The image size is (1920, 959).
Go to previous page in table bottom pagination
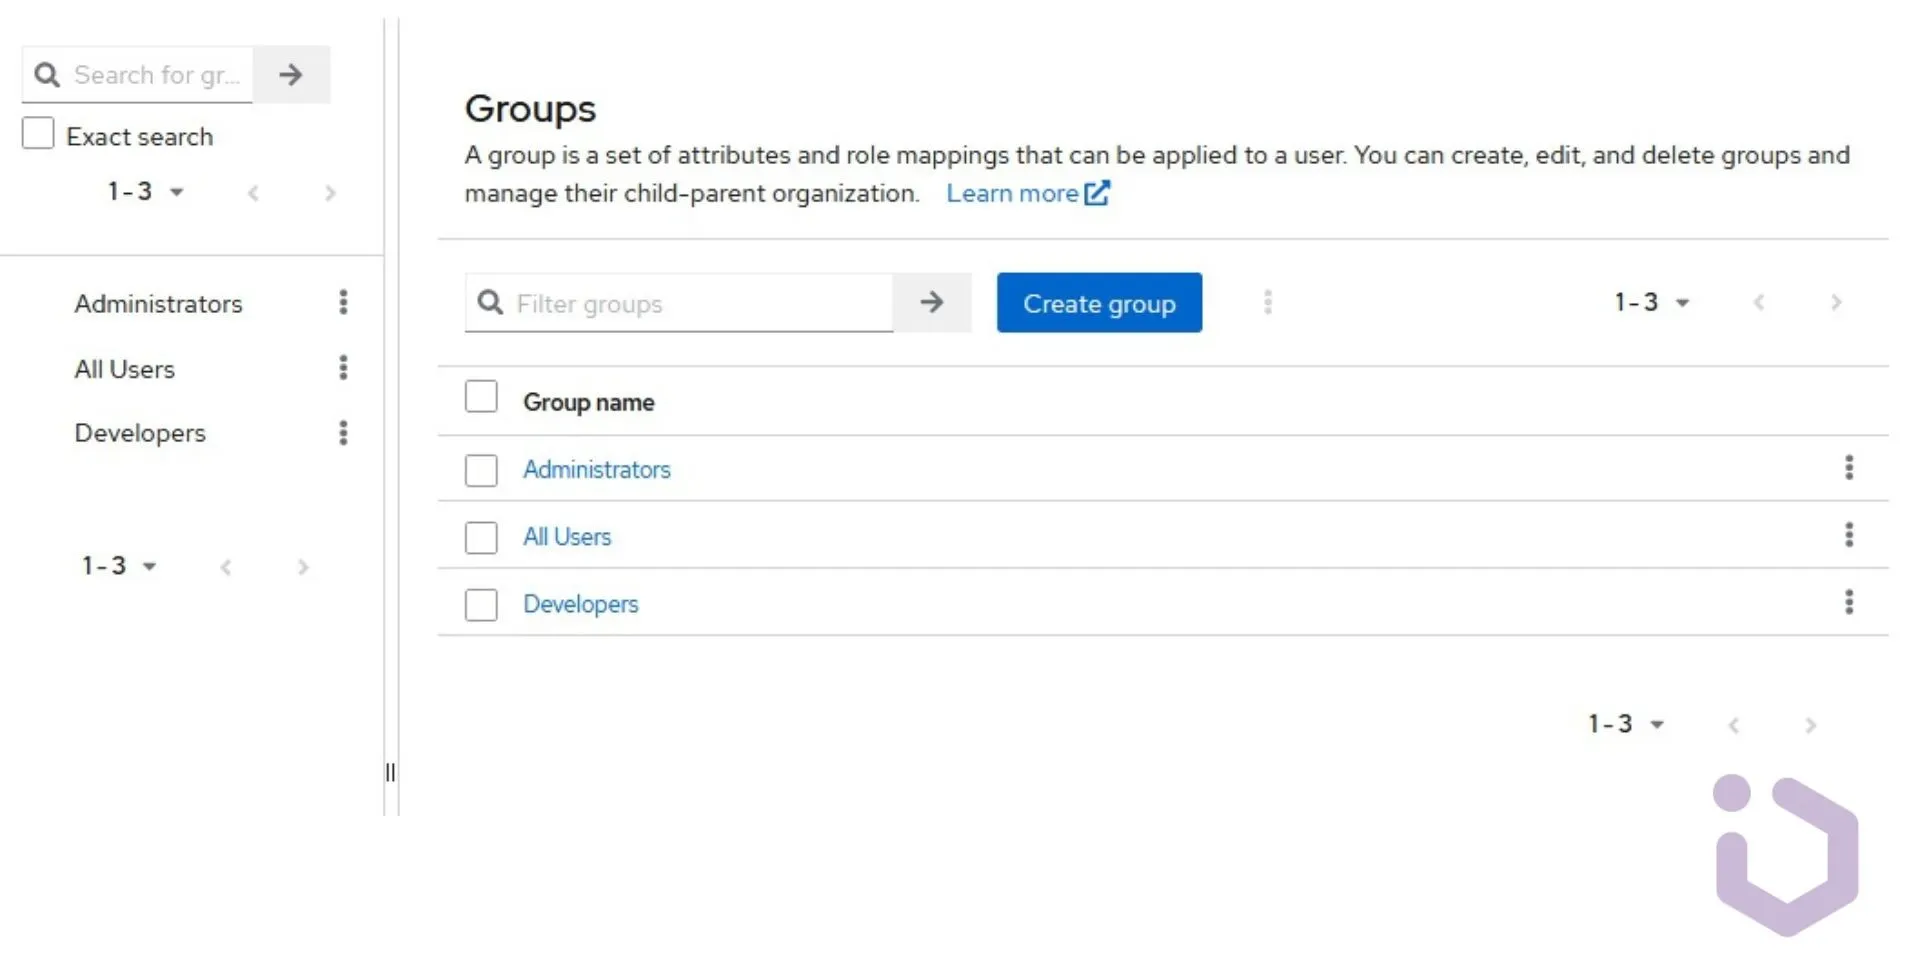[x=1734, y=725]
